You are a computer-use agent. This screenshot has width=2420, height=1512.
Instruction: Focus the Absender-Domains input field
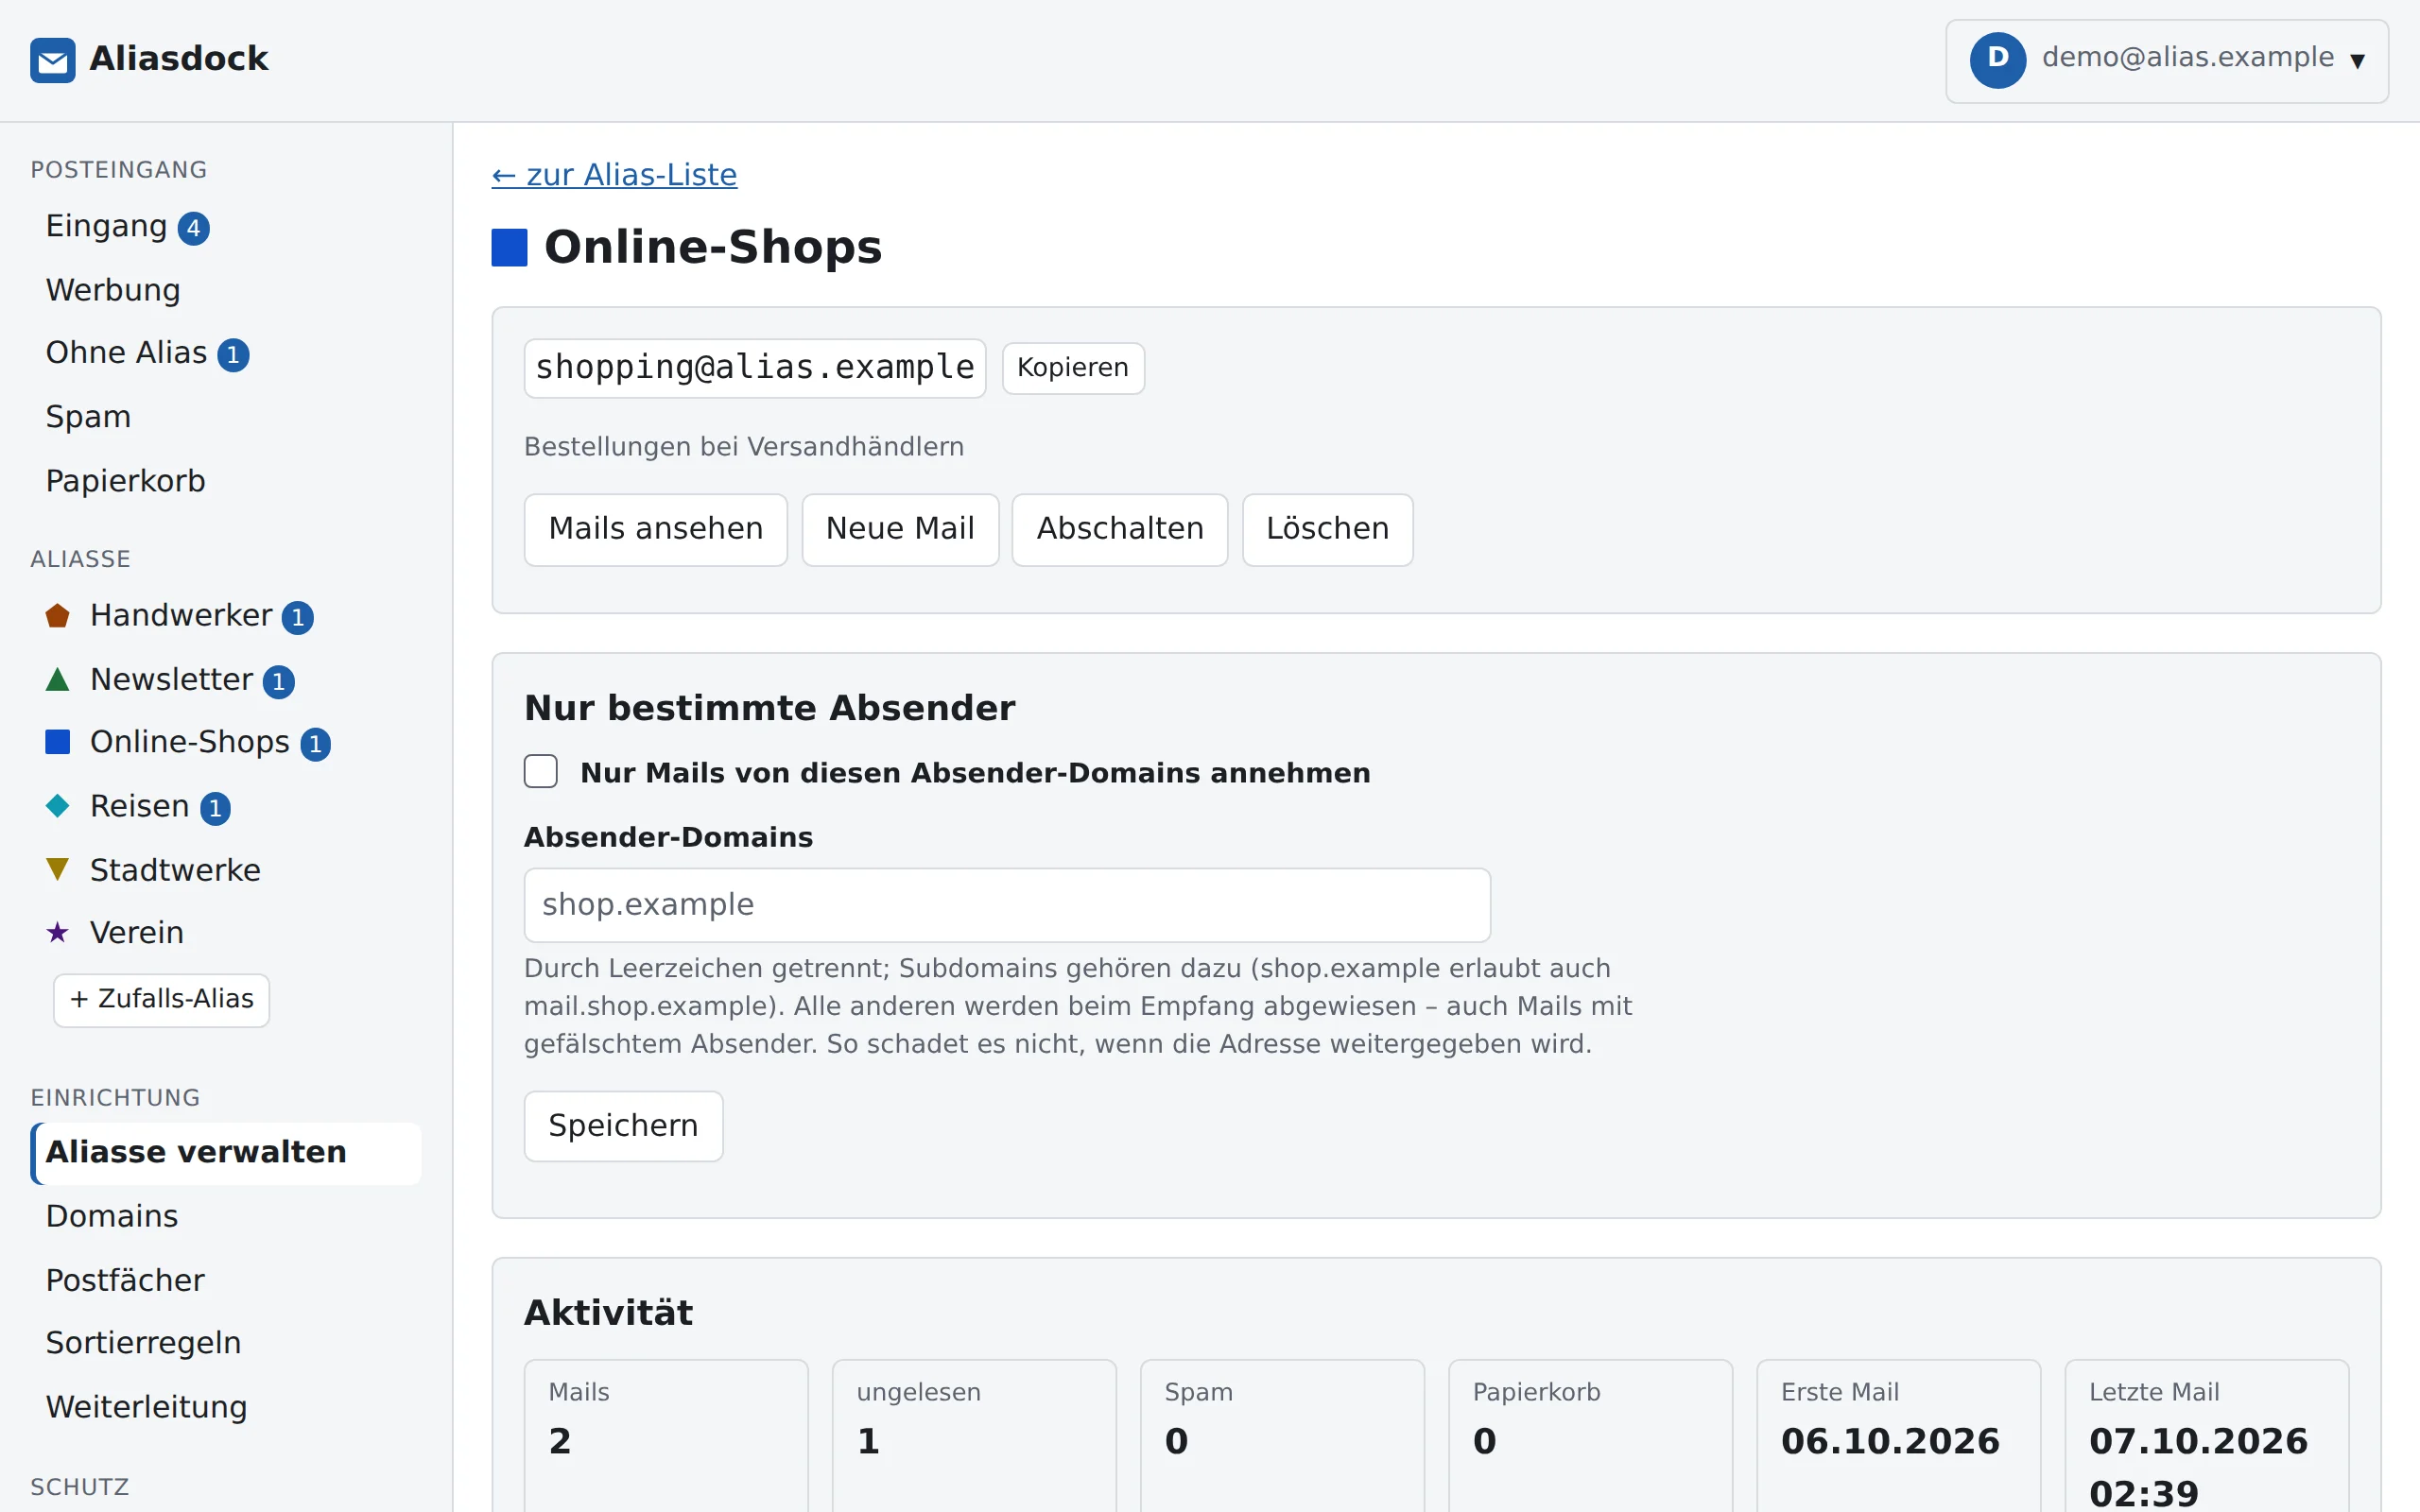[x=1007, y=905]
